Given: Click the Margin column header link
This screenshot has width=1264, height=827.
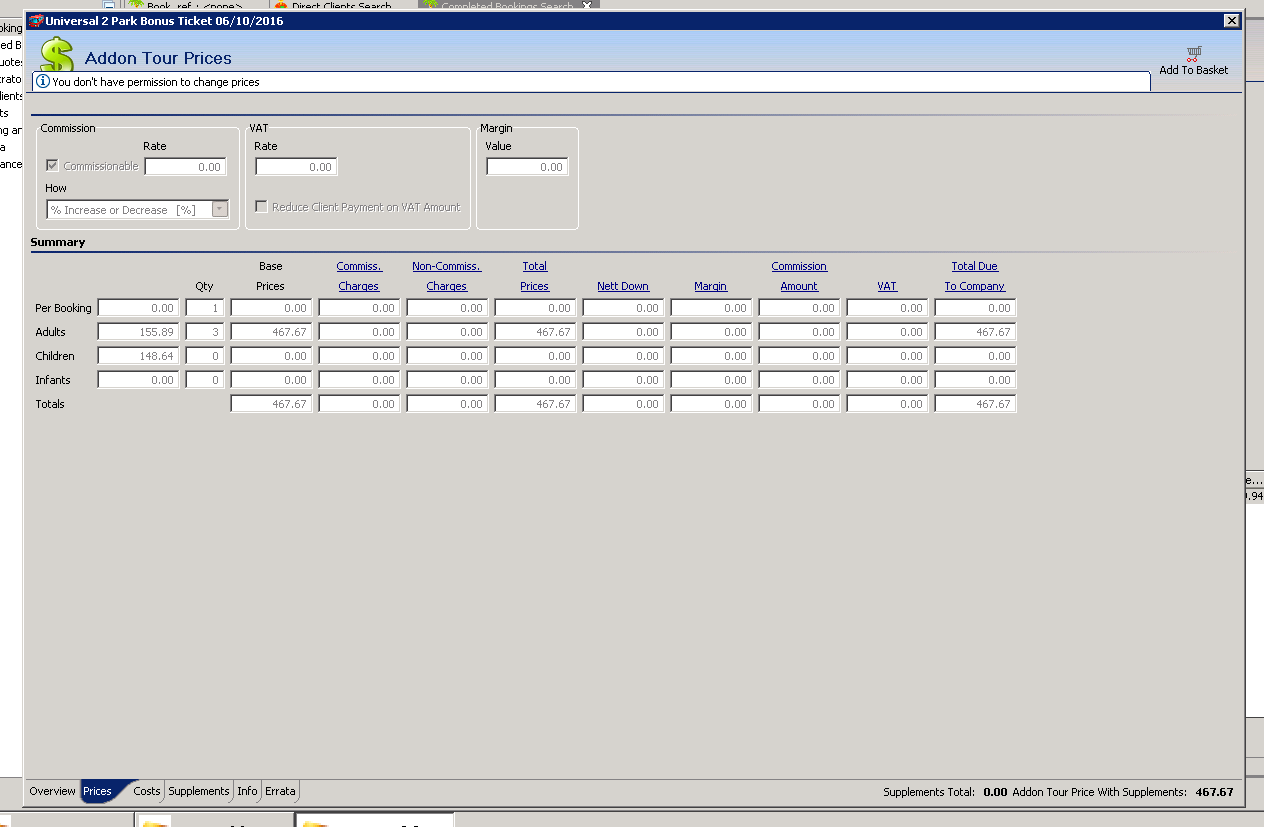Looking at the screenshot, I should (x=710, y=286).
